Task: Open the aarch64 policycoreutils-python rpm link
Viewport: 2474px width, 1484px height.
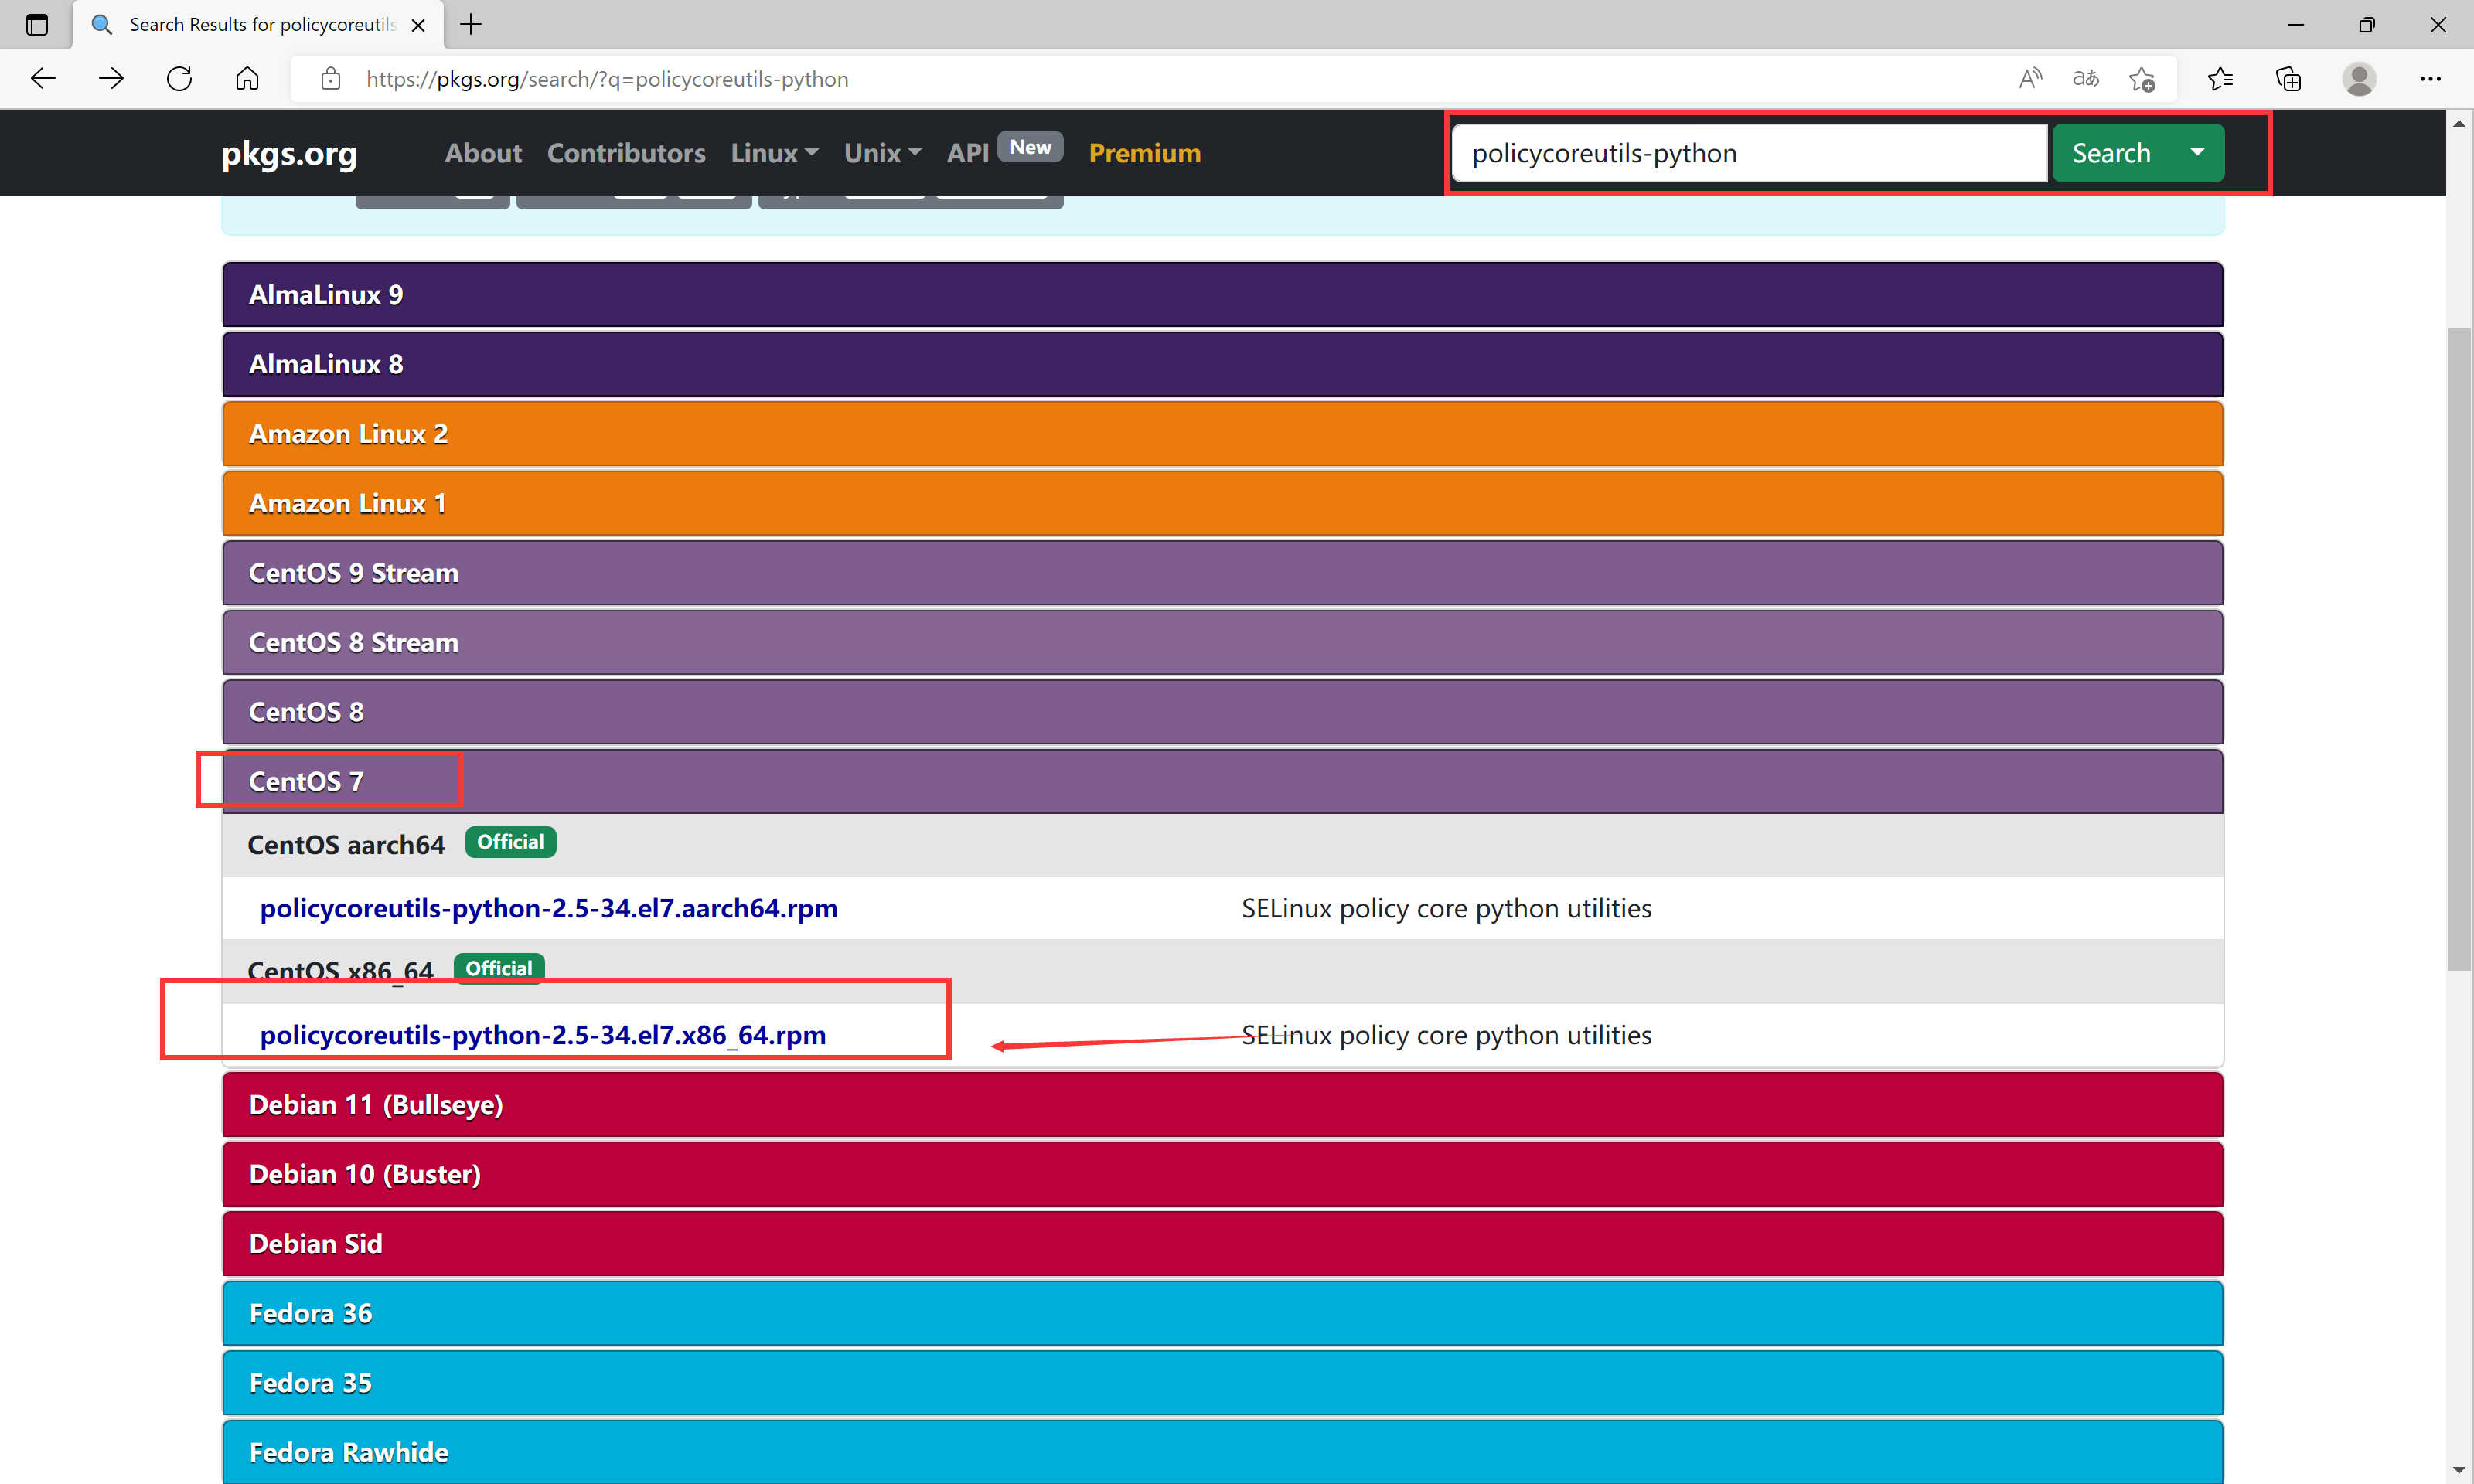Action: pyautogui.click(x=548, y=908)
